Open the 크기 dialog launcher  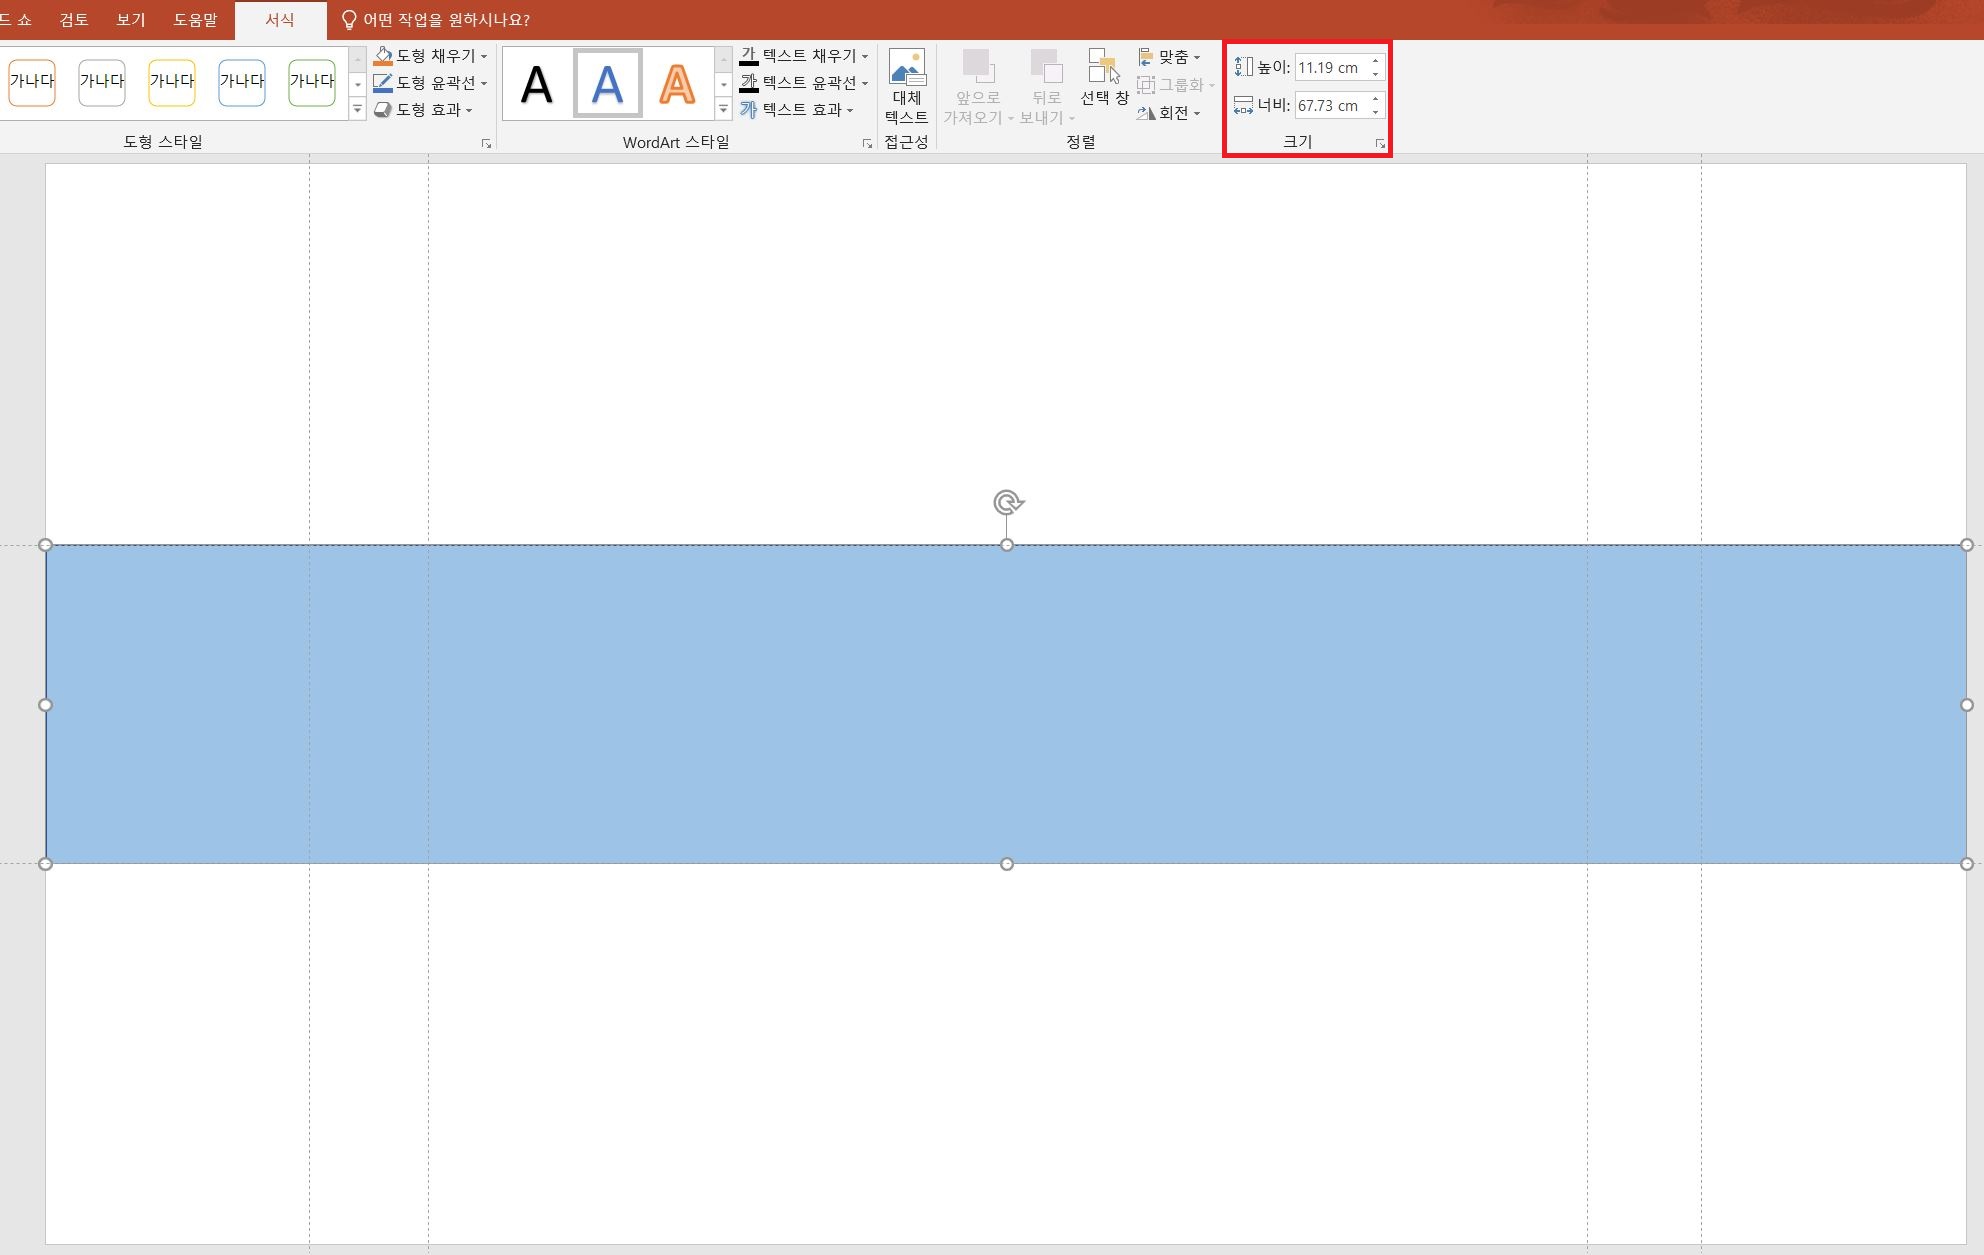1380,144
